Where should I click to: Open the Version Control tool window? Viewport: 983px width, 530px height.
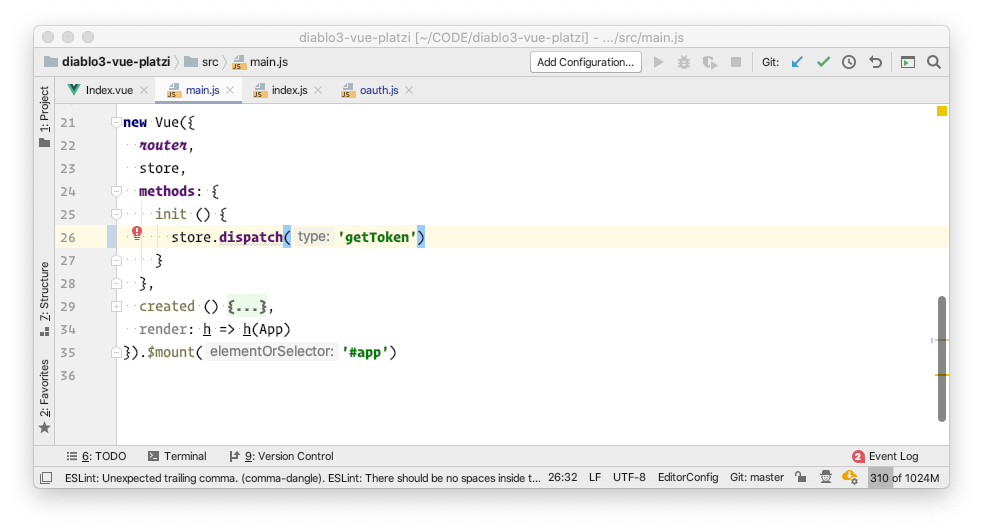(x=281, y=456)
